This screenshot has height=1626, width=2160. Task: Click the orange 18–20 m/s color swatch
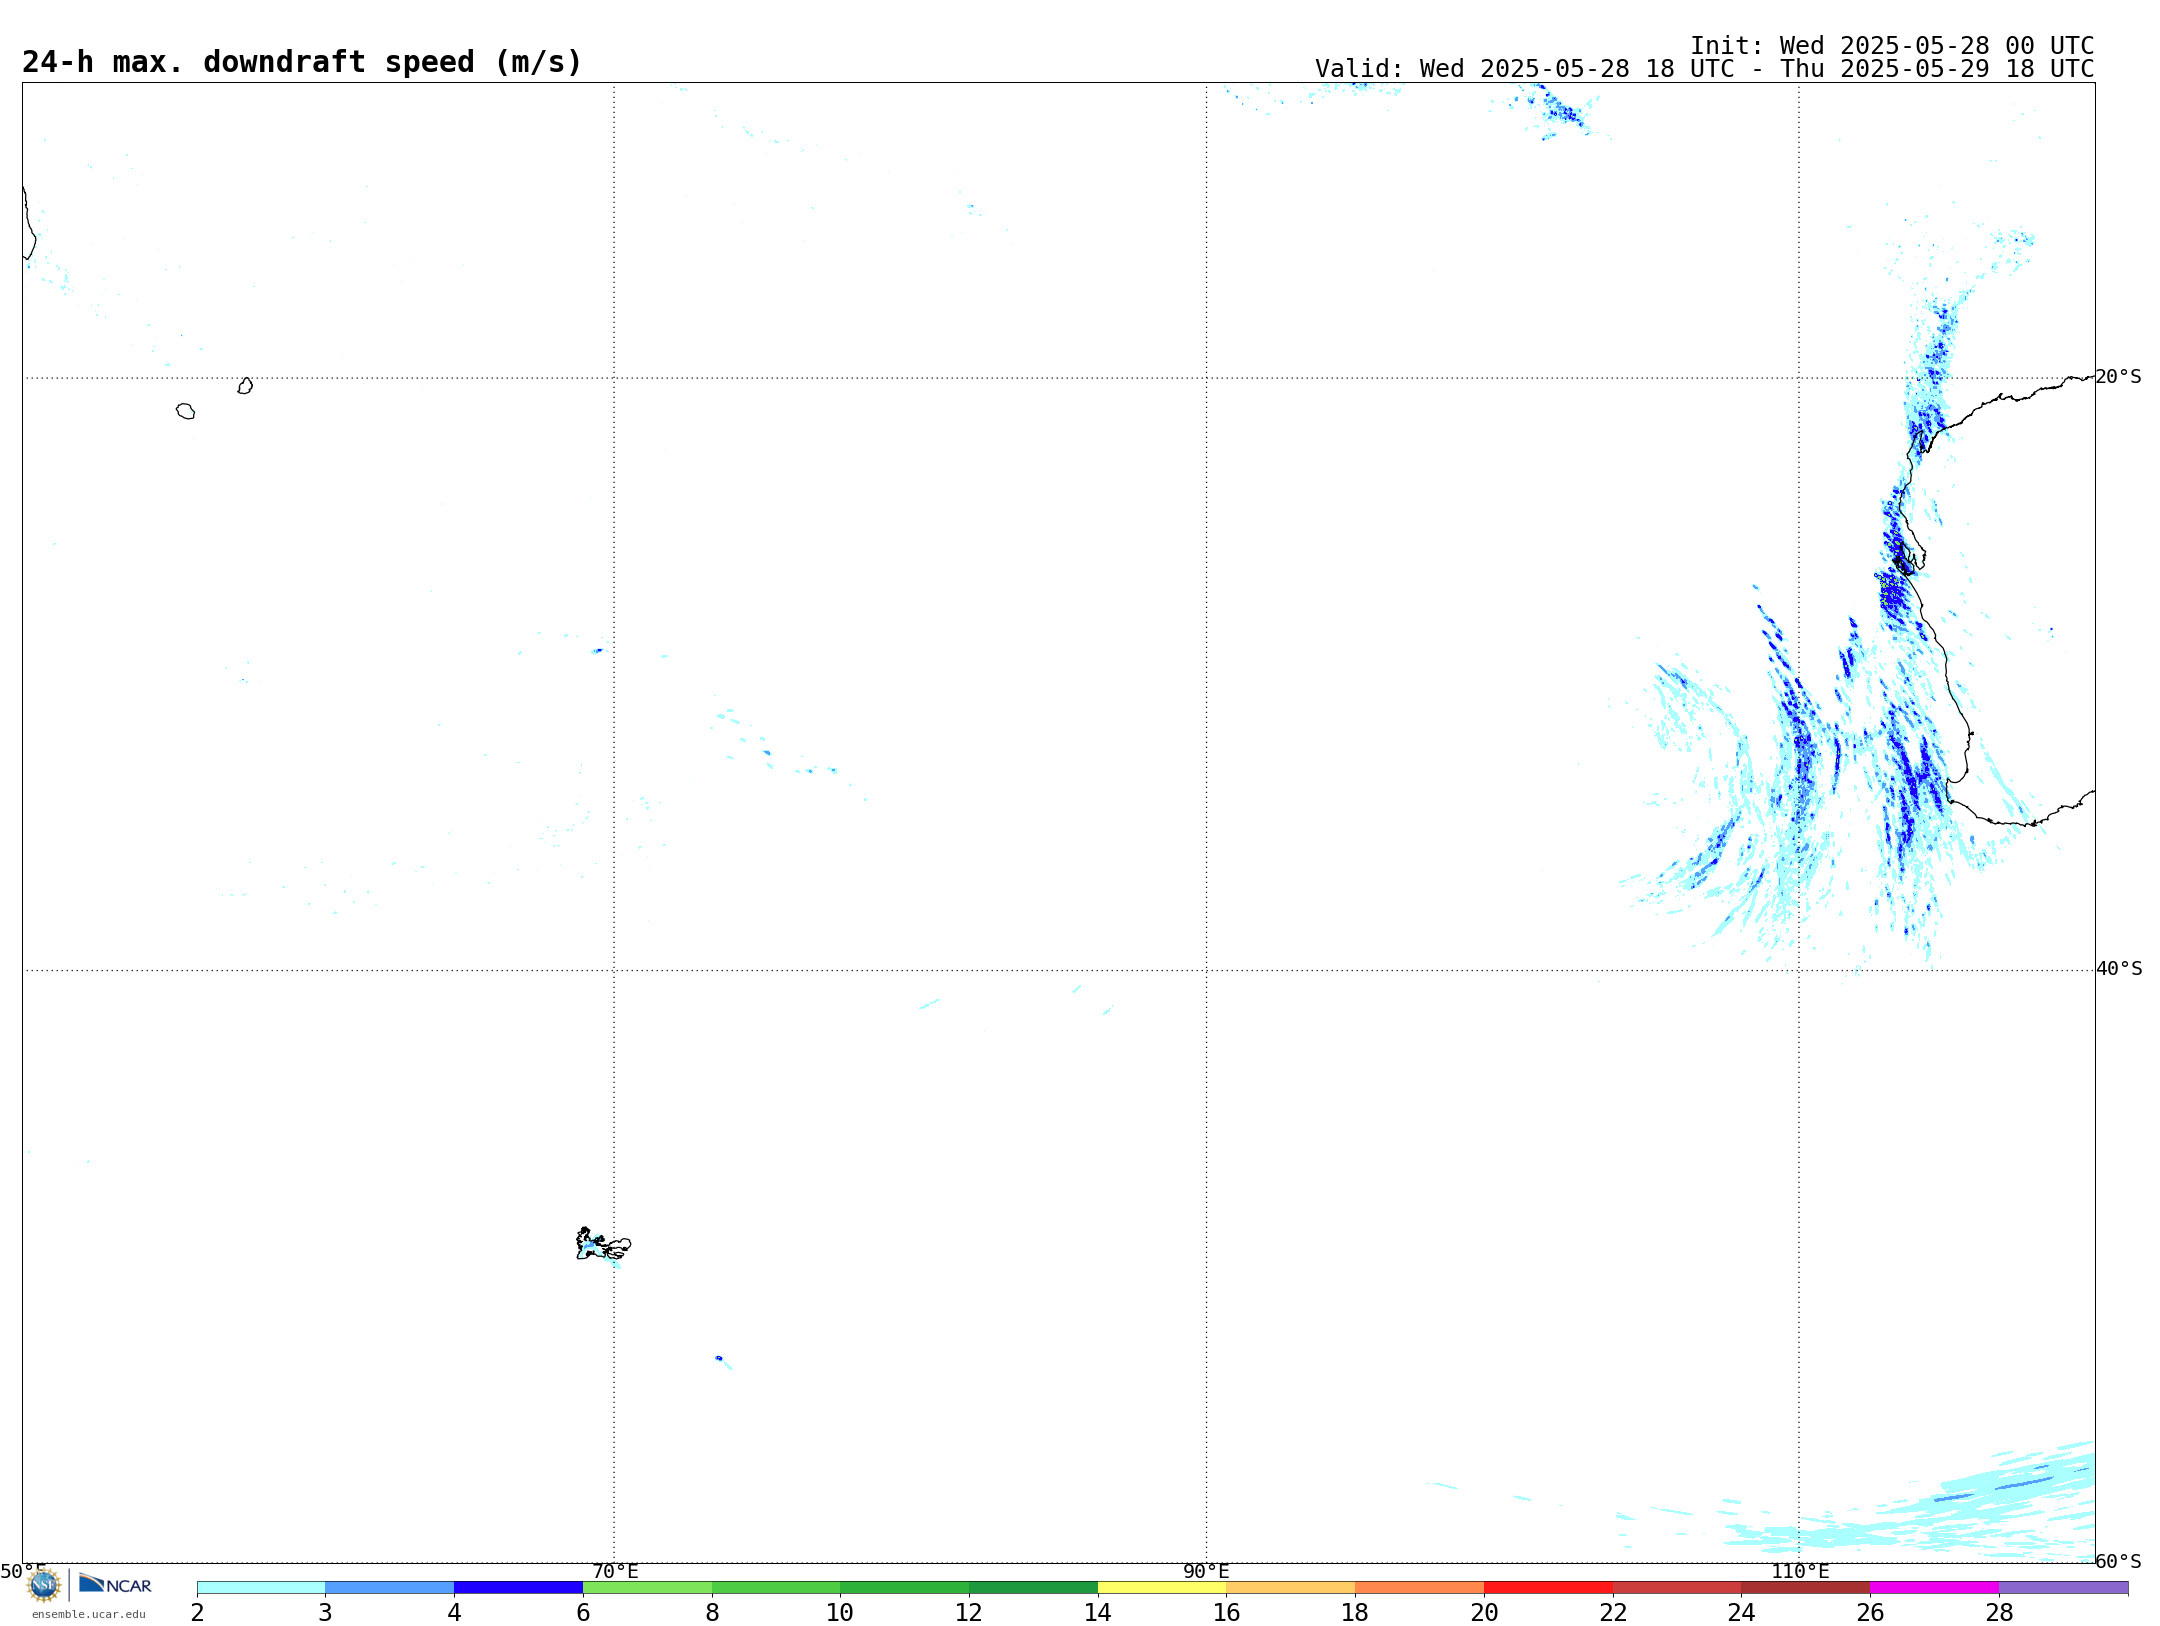[1419, 1588]
